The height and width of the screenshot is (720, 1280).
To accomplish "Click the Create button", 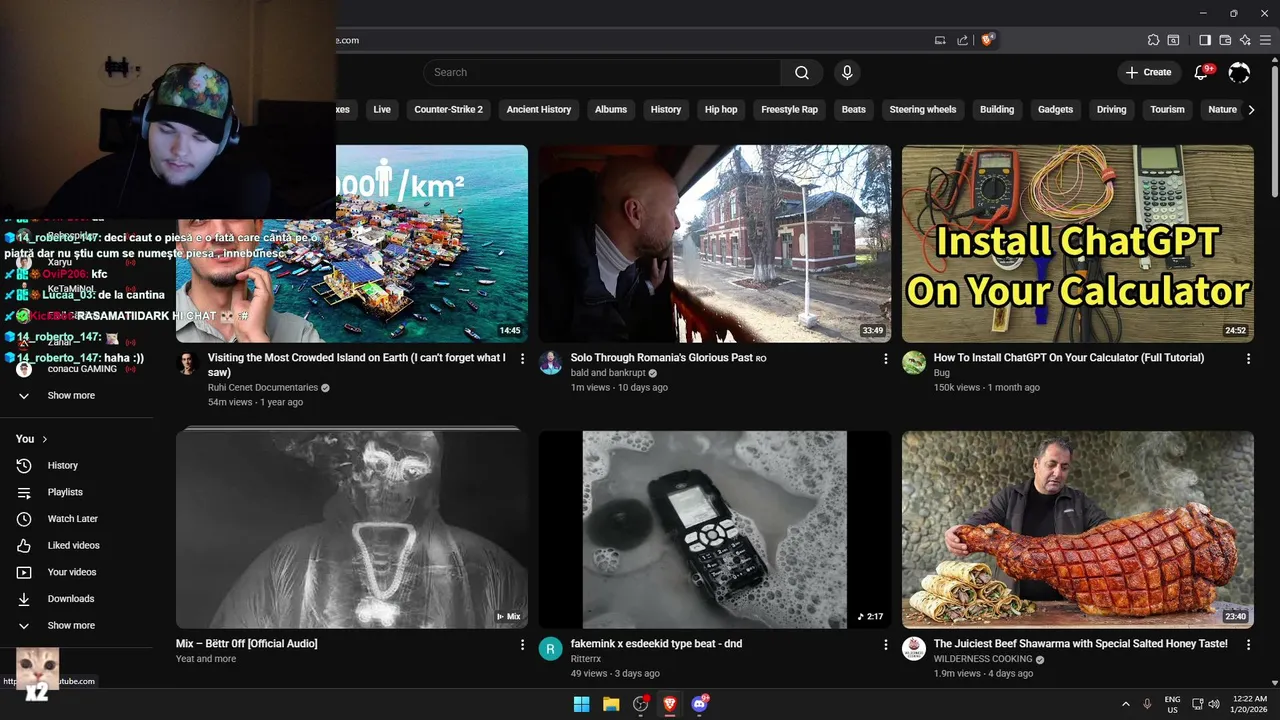I will (x=1148, y=72).
